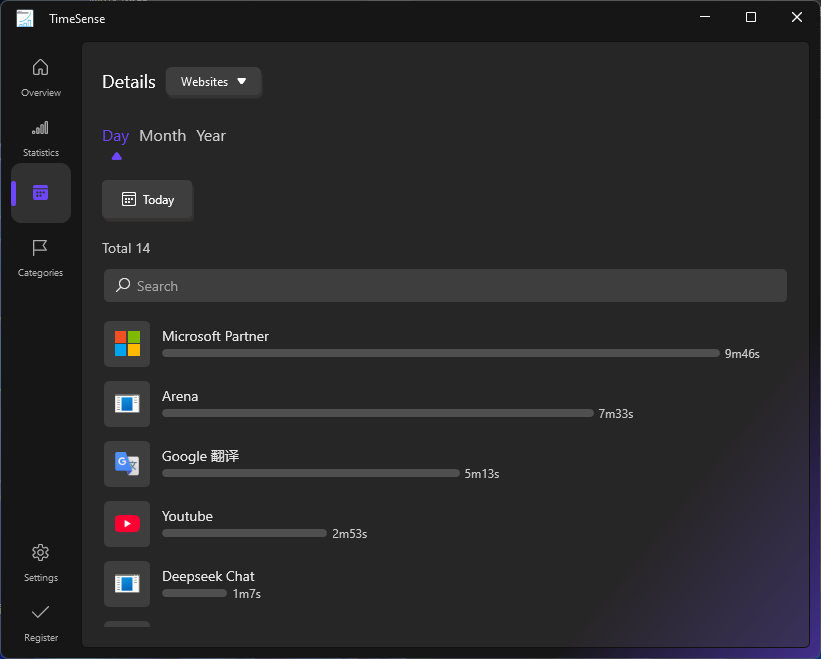The height and width of the screenshot is (659, 821).
Task: Click the Microsoft Partner usage bar
Action: click(441, 353)
